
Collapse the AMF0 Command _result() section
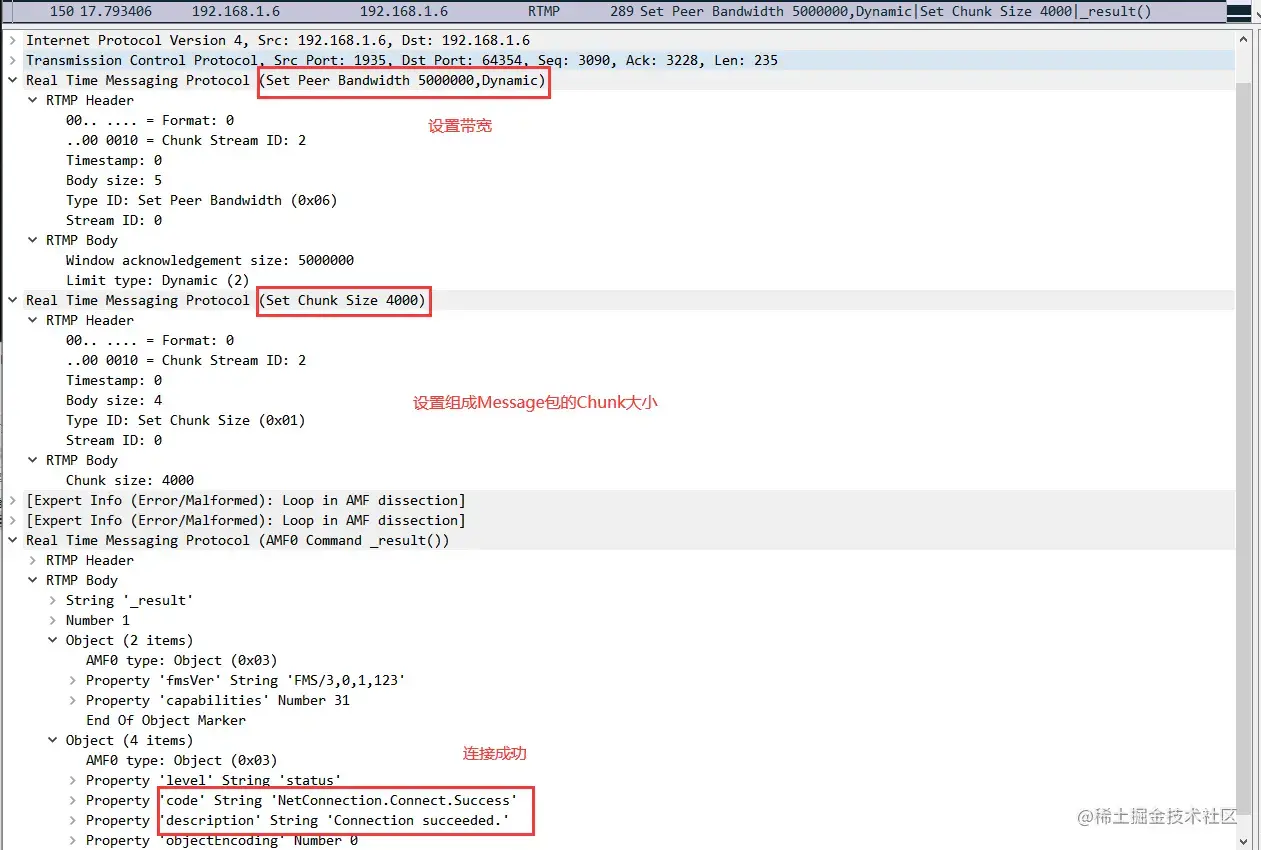tap(12, 540)
